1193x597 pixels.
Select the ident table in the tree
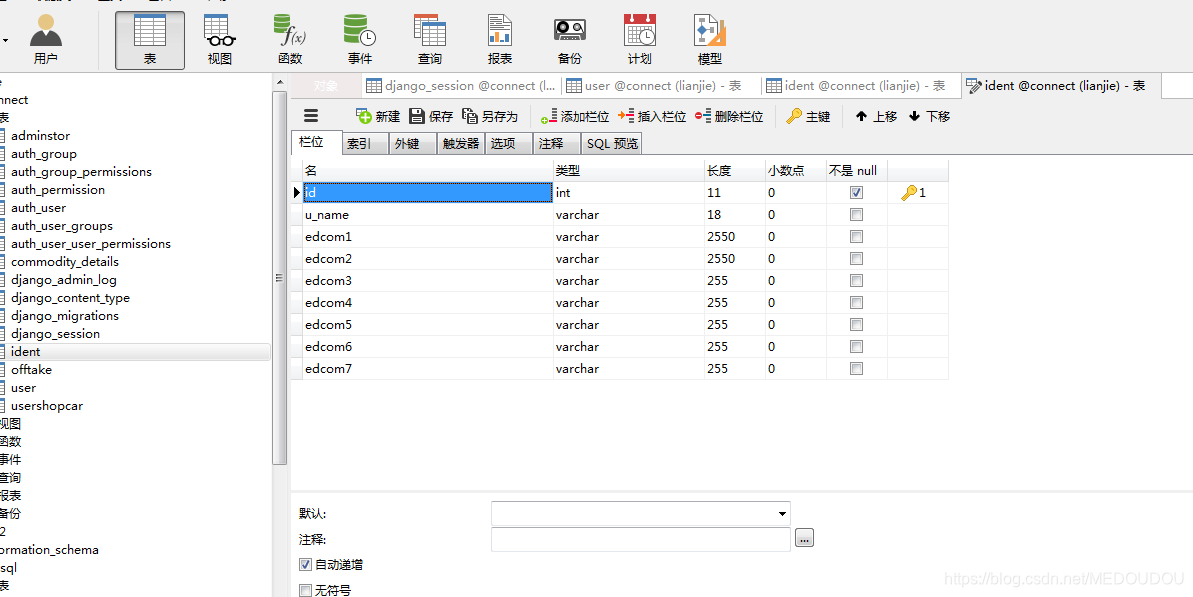(x=26, y=351)
